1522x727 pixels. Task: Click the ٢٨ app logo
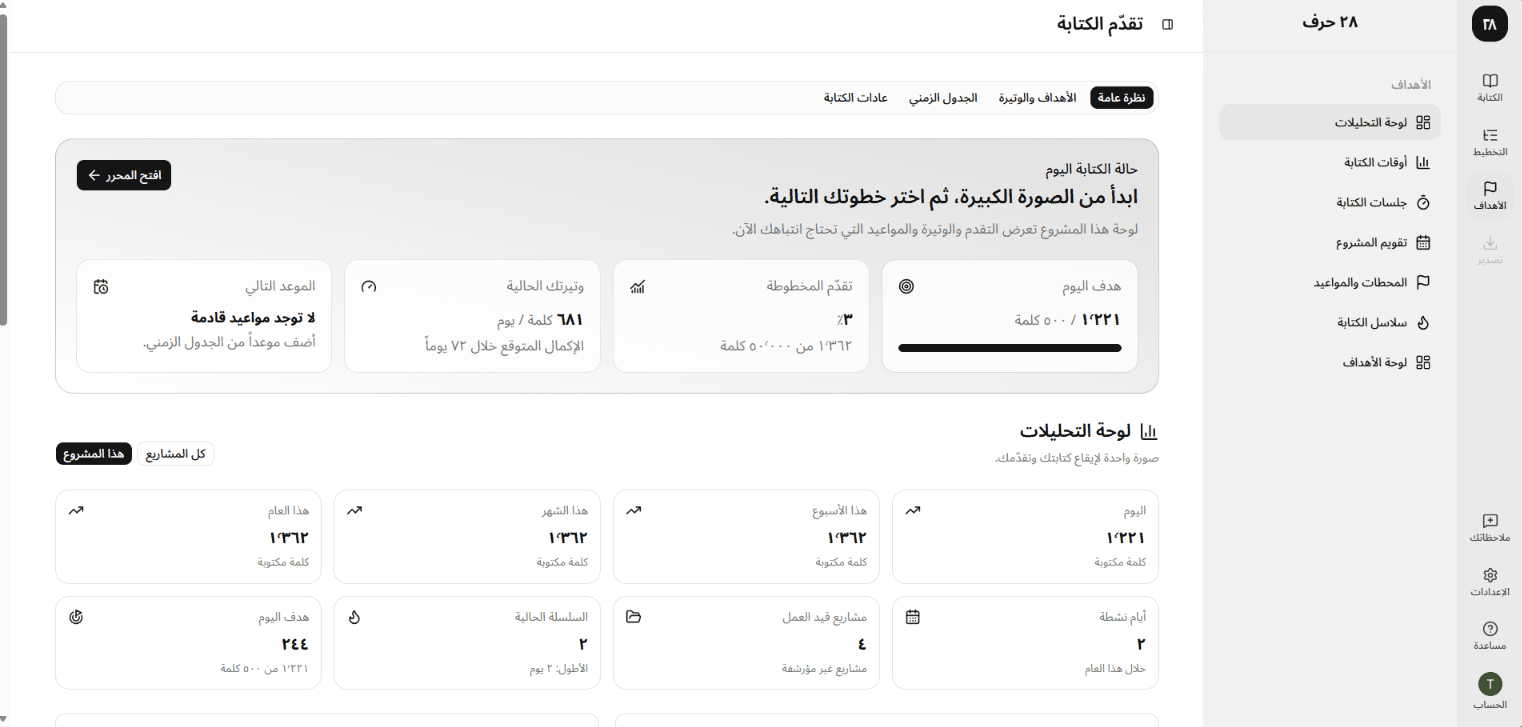tap(1490, 24)
